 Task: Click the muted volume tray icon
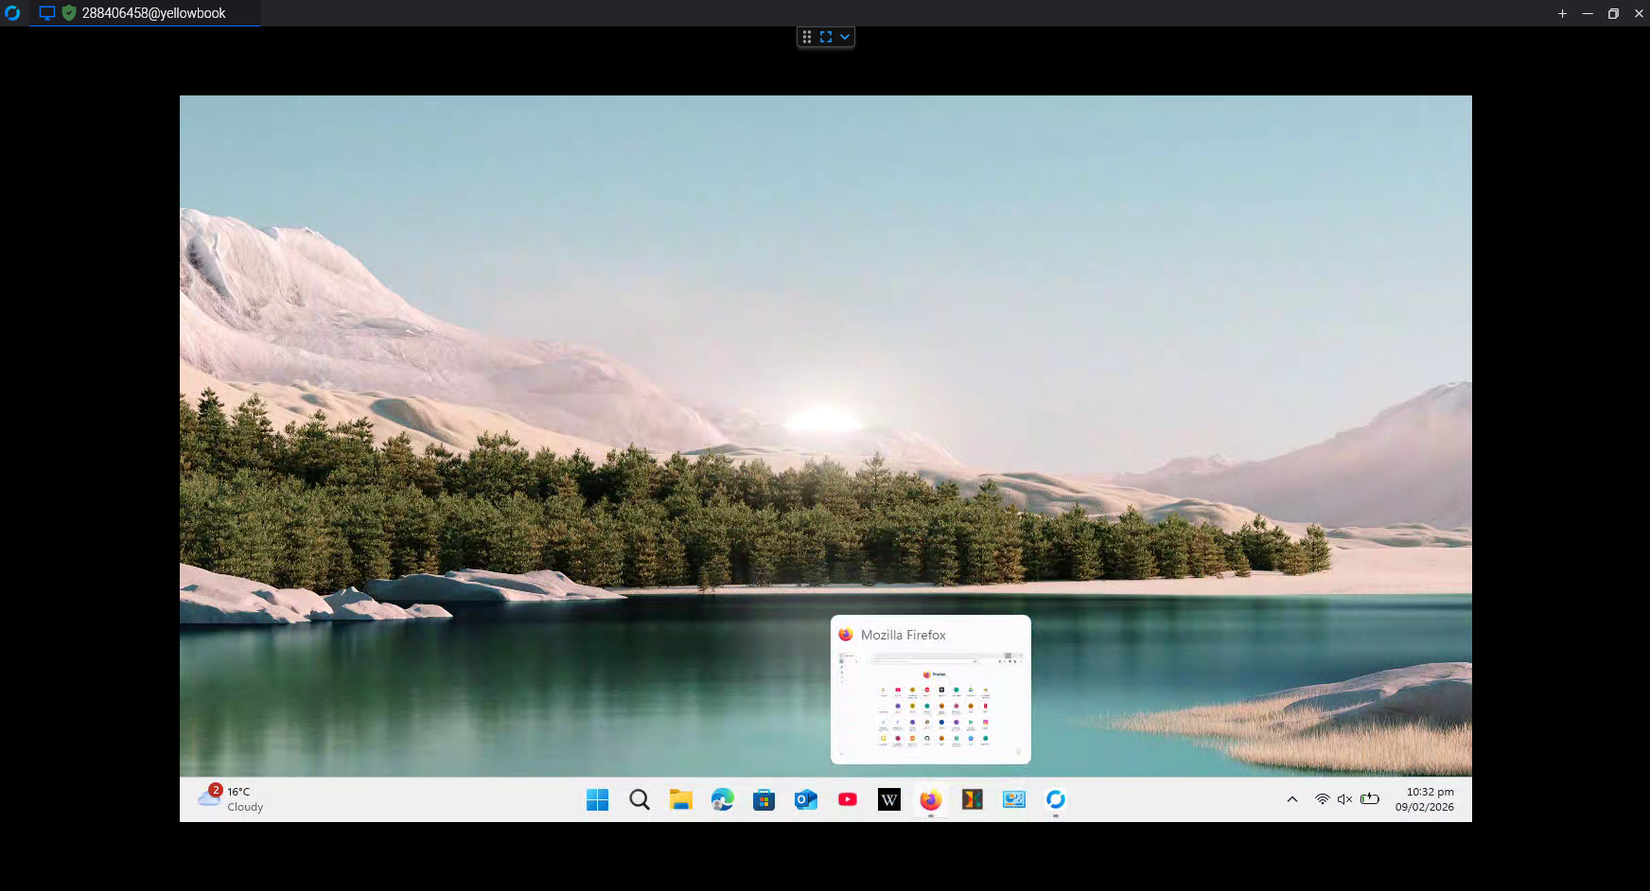(1345, 800)
